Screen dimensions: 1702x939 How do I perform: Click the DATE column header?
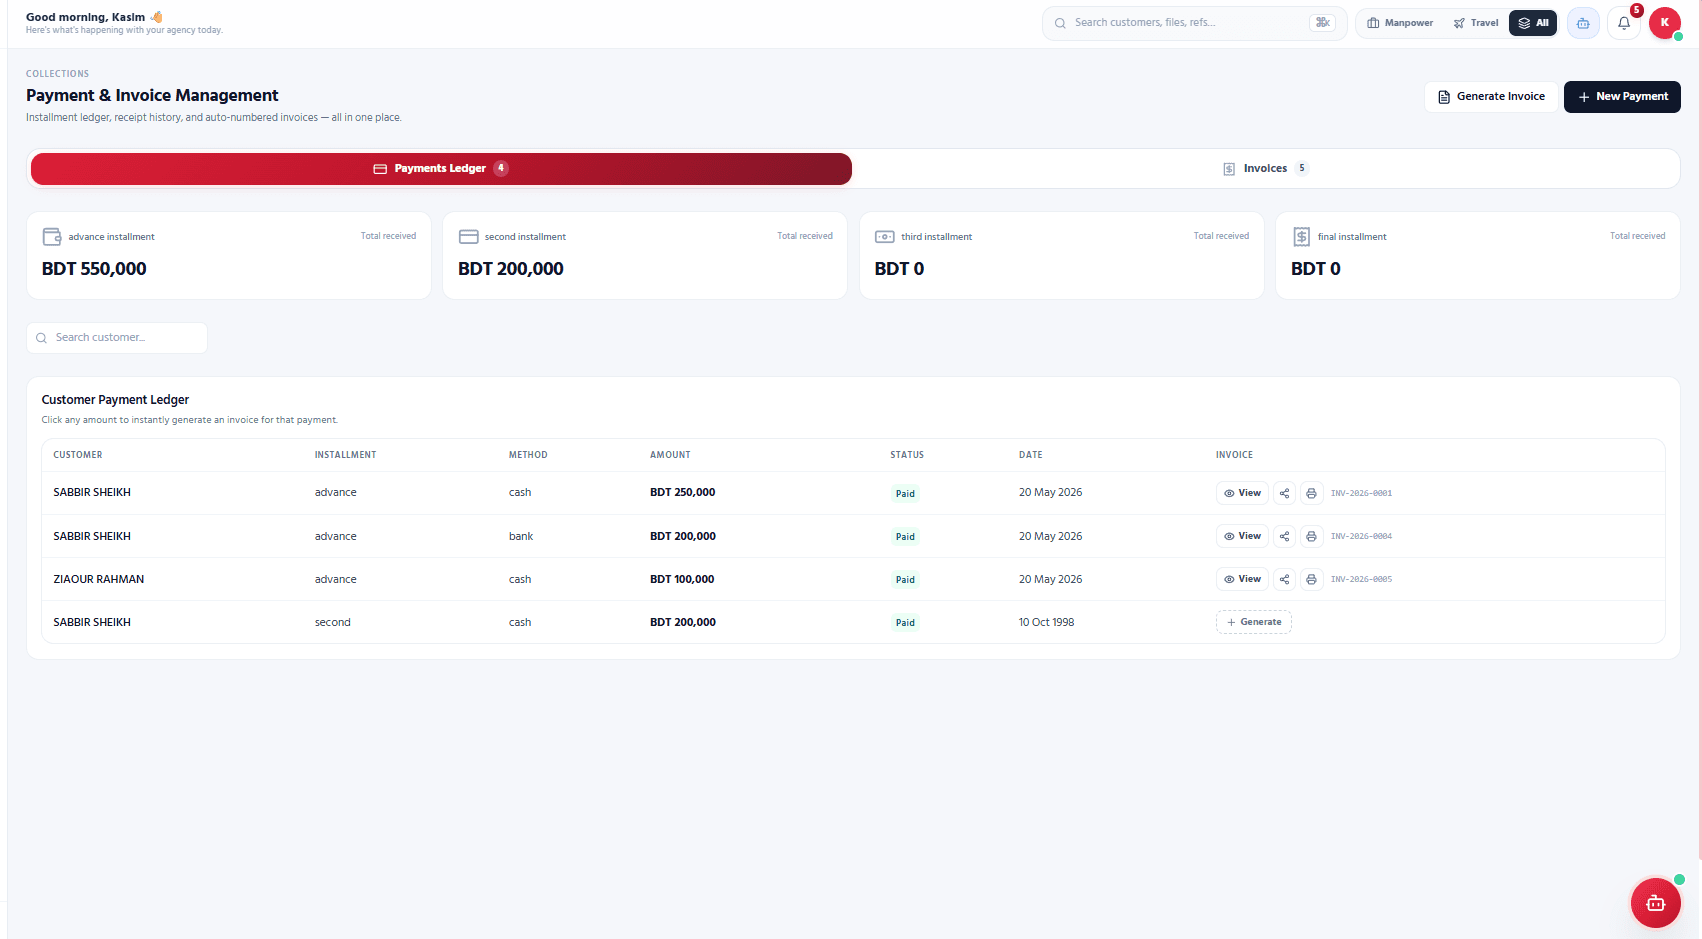tap(1031, 455)
